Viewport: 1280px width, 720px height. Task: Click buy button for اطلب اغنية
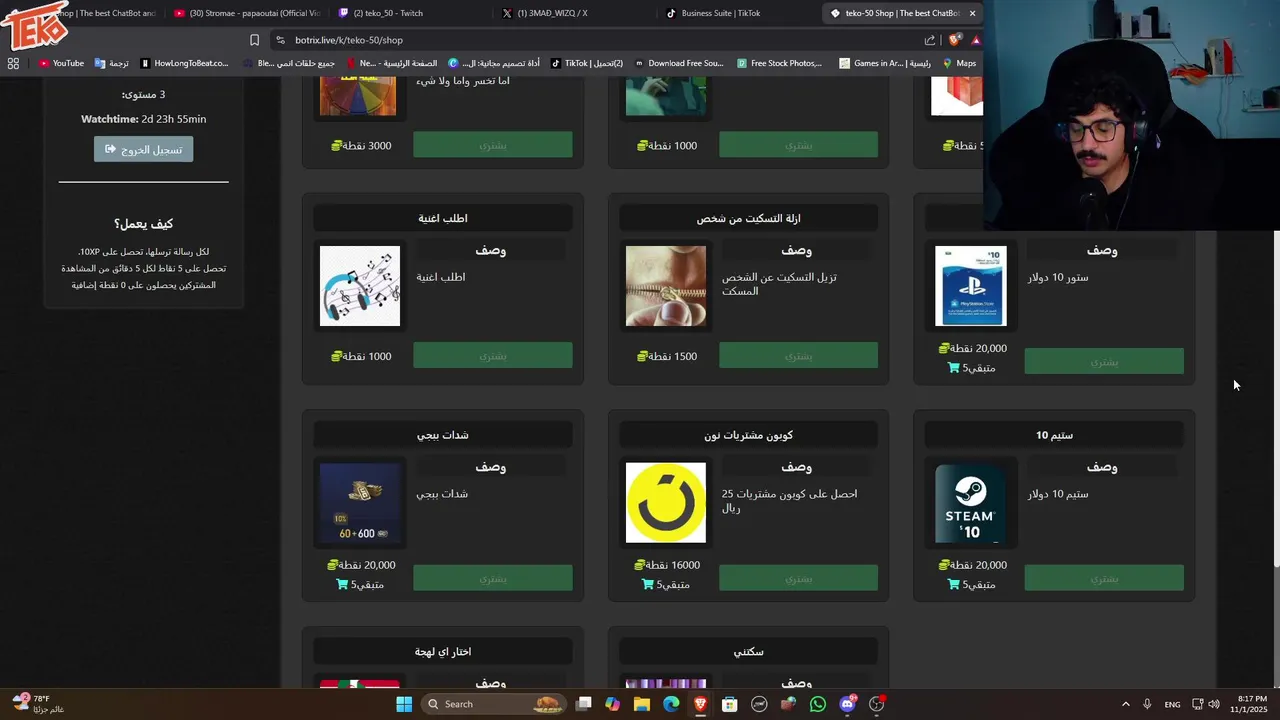[493, 355]
